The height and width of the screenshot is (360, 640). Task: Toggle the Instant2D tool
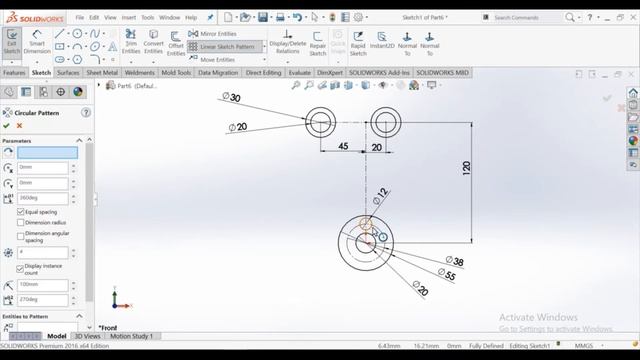click(x=382, y=40)
